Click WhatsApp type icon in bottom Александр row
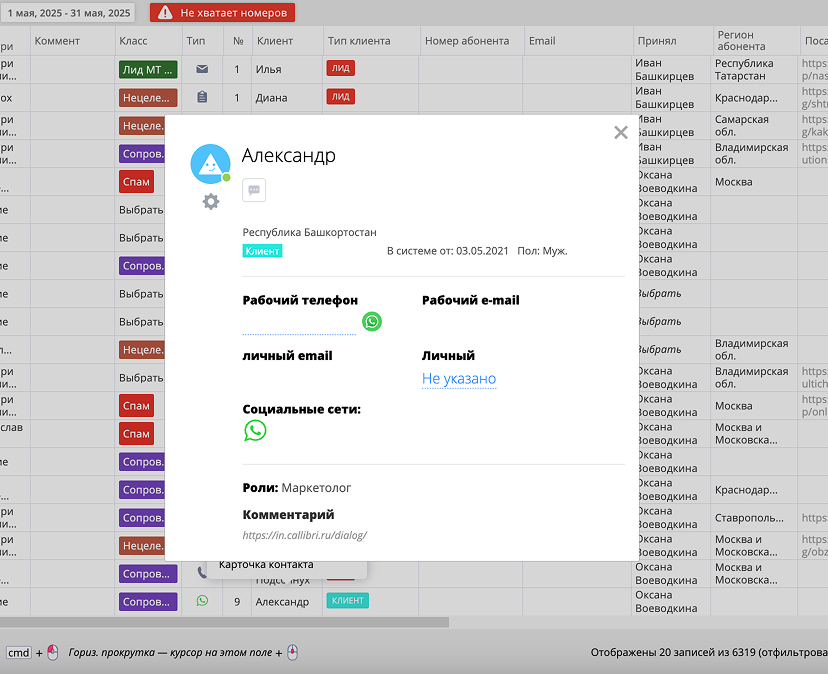The image size is (828, 674). tap(202, 601)
